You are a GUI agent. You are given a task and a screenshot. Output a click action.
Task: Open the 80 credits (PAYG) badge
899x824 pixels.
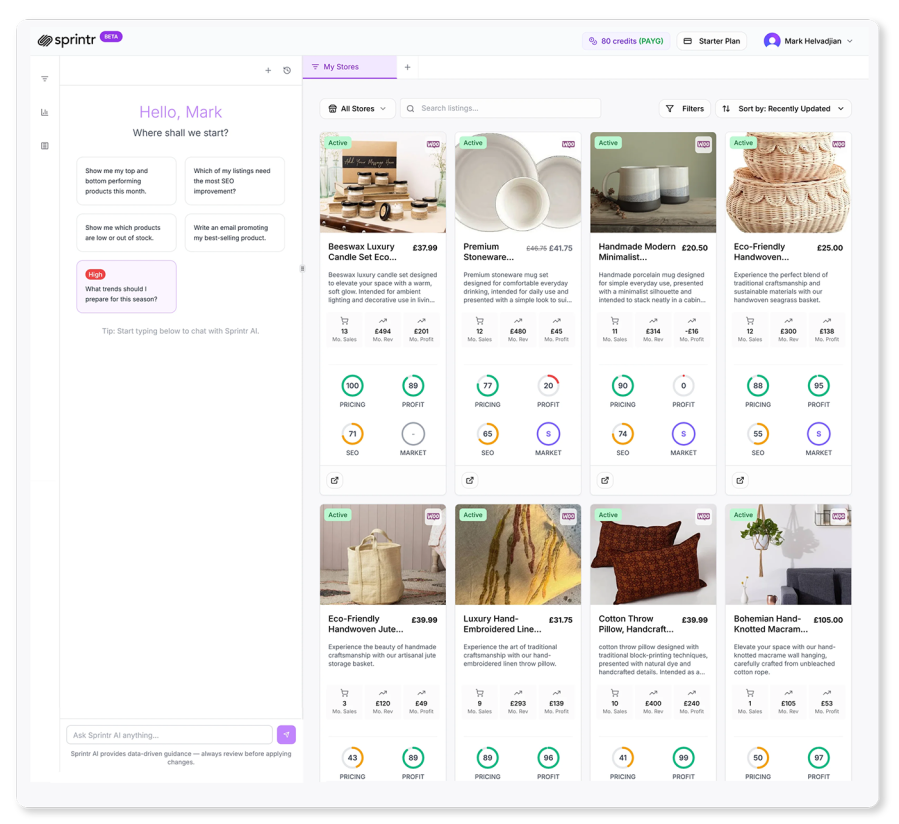point(626,41)
